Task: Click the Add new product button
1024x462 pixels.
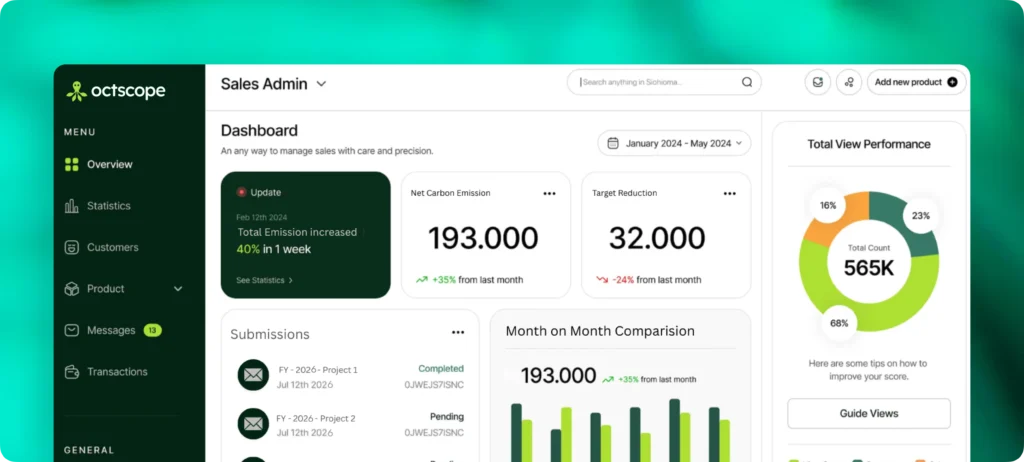Action: [x=916, y=82]
